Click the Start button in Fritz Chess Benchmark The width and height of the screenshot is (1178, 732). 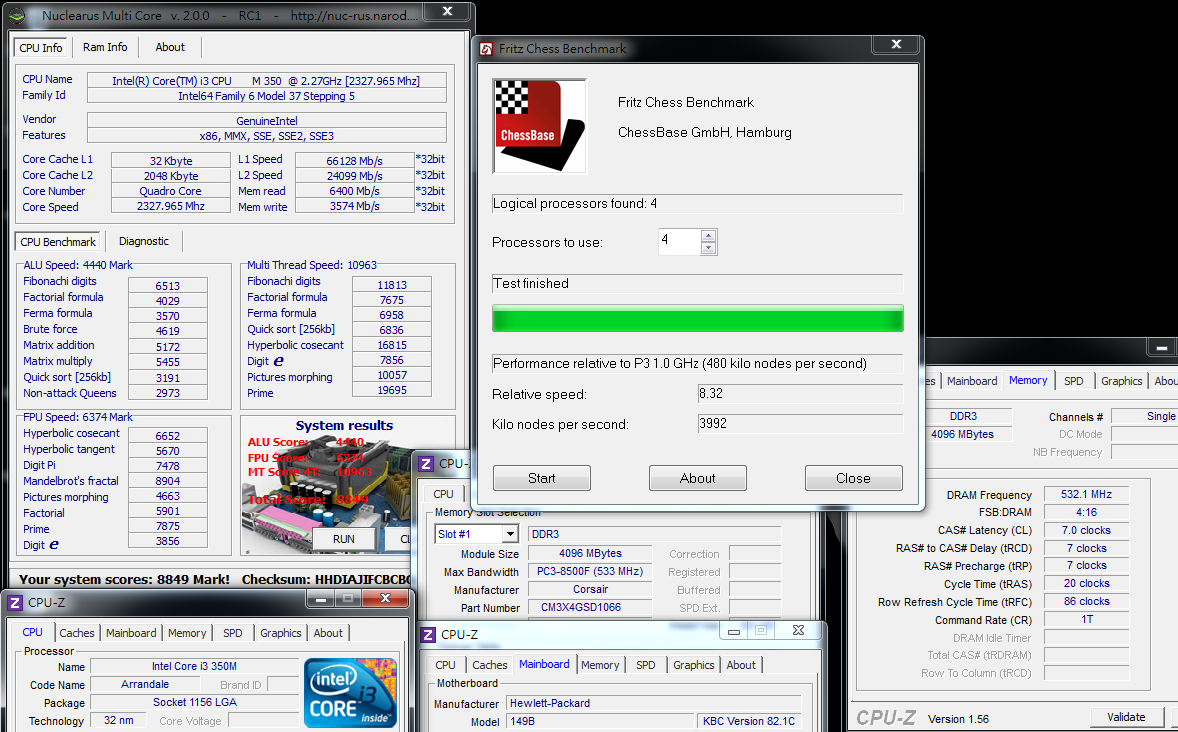click(x=542, y=478)
